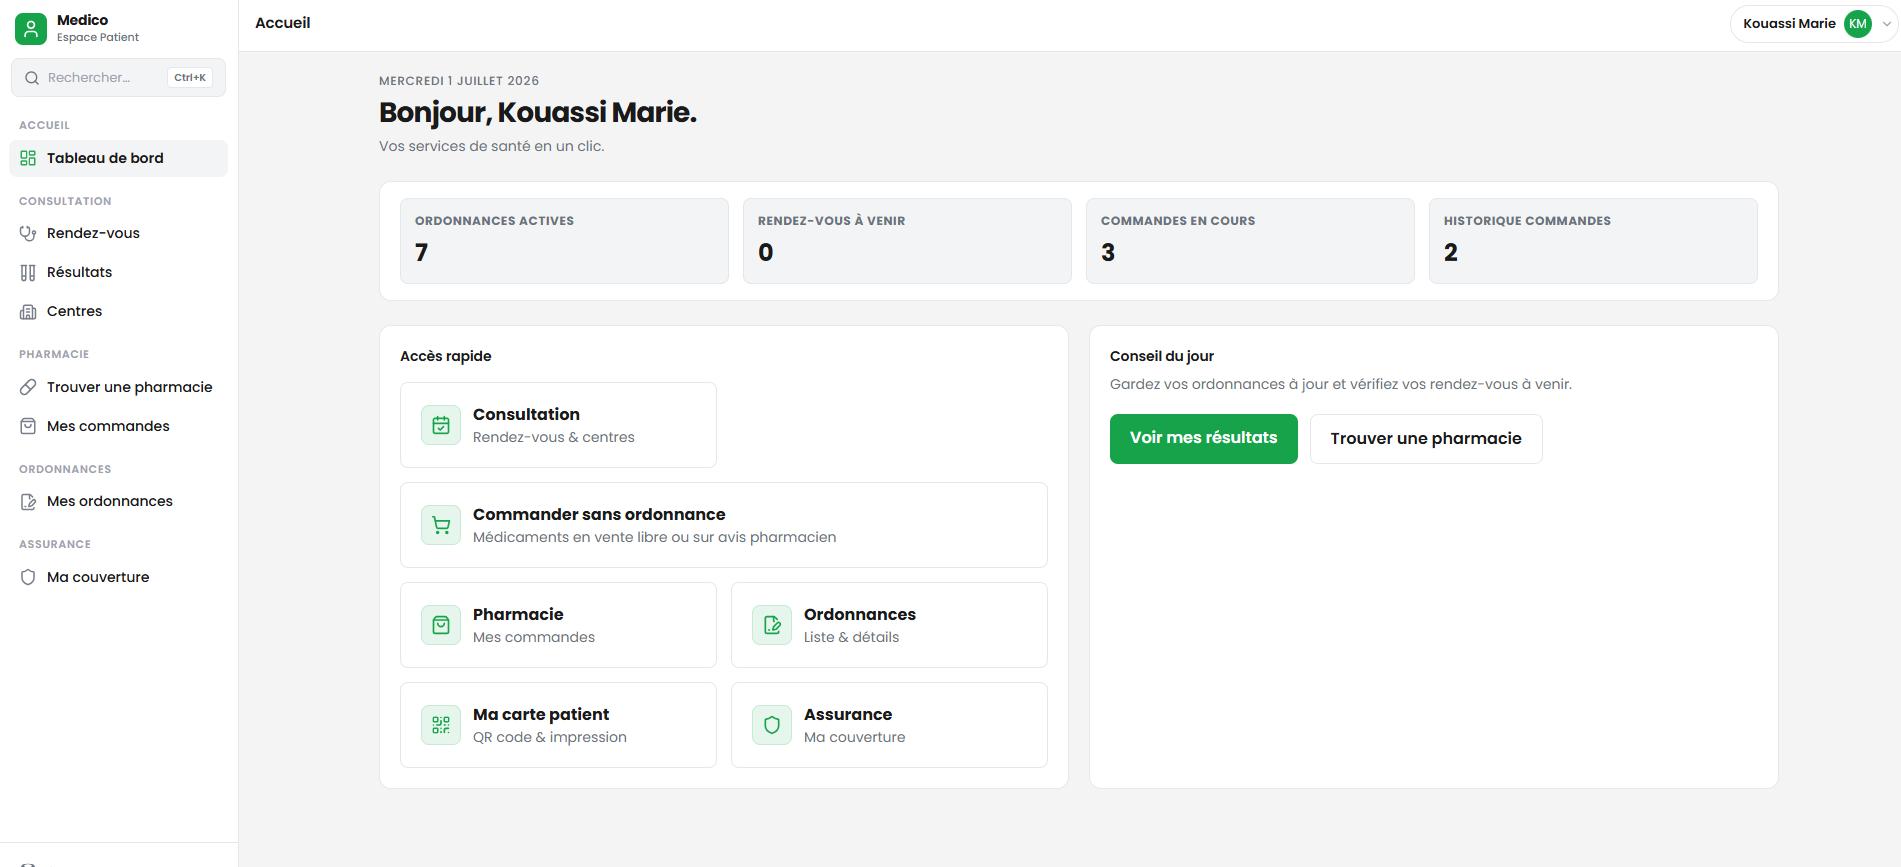Navigate to Mes commandes in sidebar
The height and width of the screenshot is (867, 1901).
click(x=119, y=426)
